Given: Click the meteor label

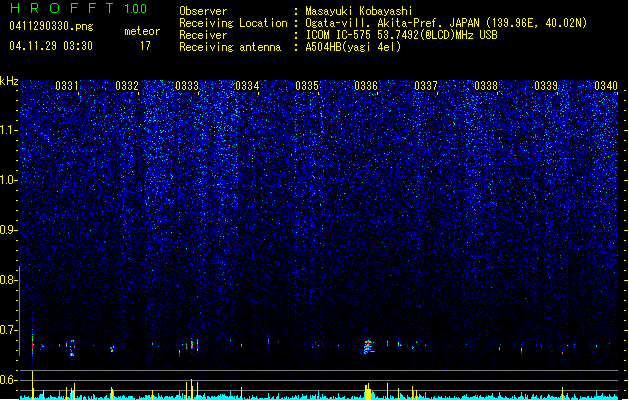Looking at the screenshot, I should pyautogui.click(x=142, y=31).
